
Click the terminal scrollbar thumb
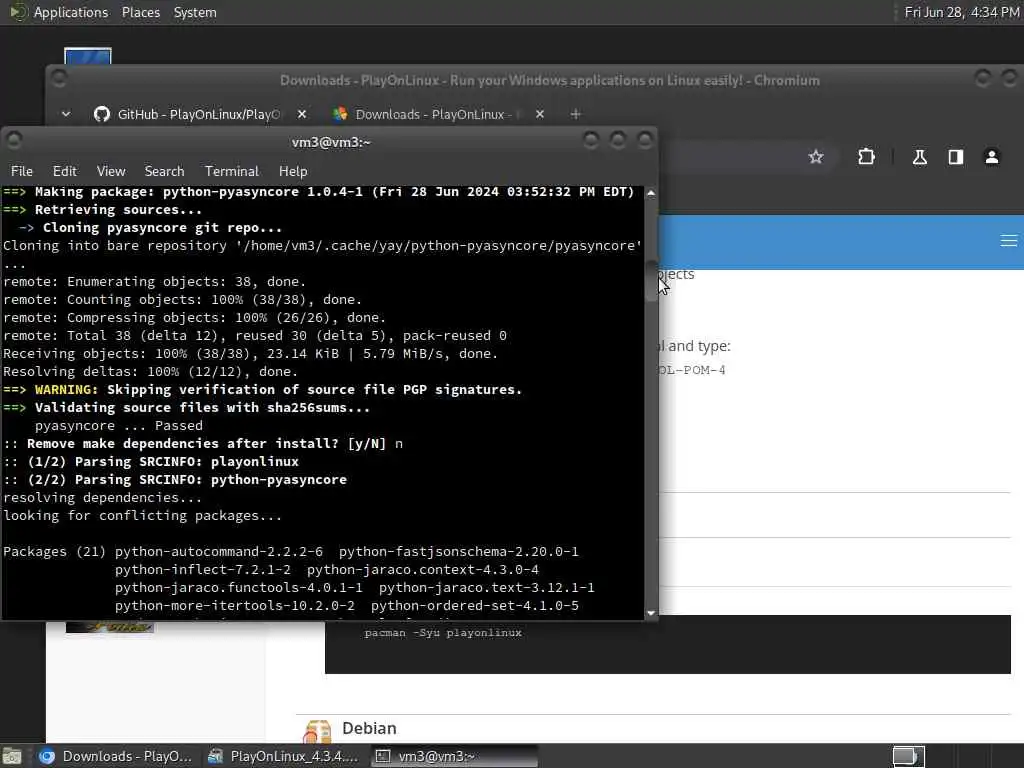click(650, 281)
